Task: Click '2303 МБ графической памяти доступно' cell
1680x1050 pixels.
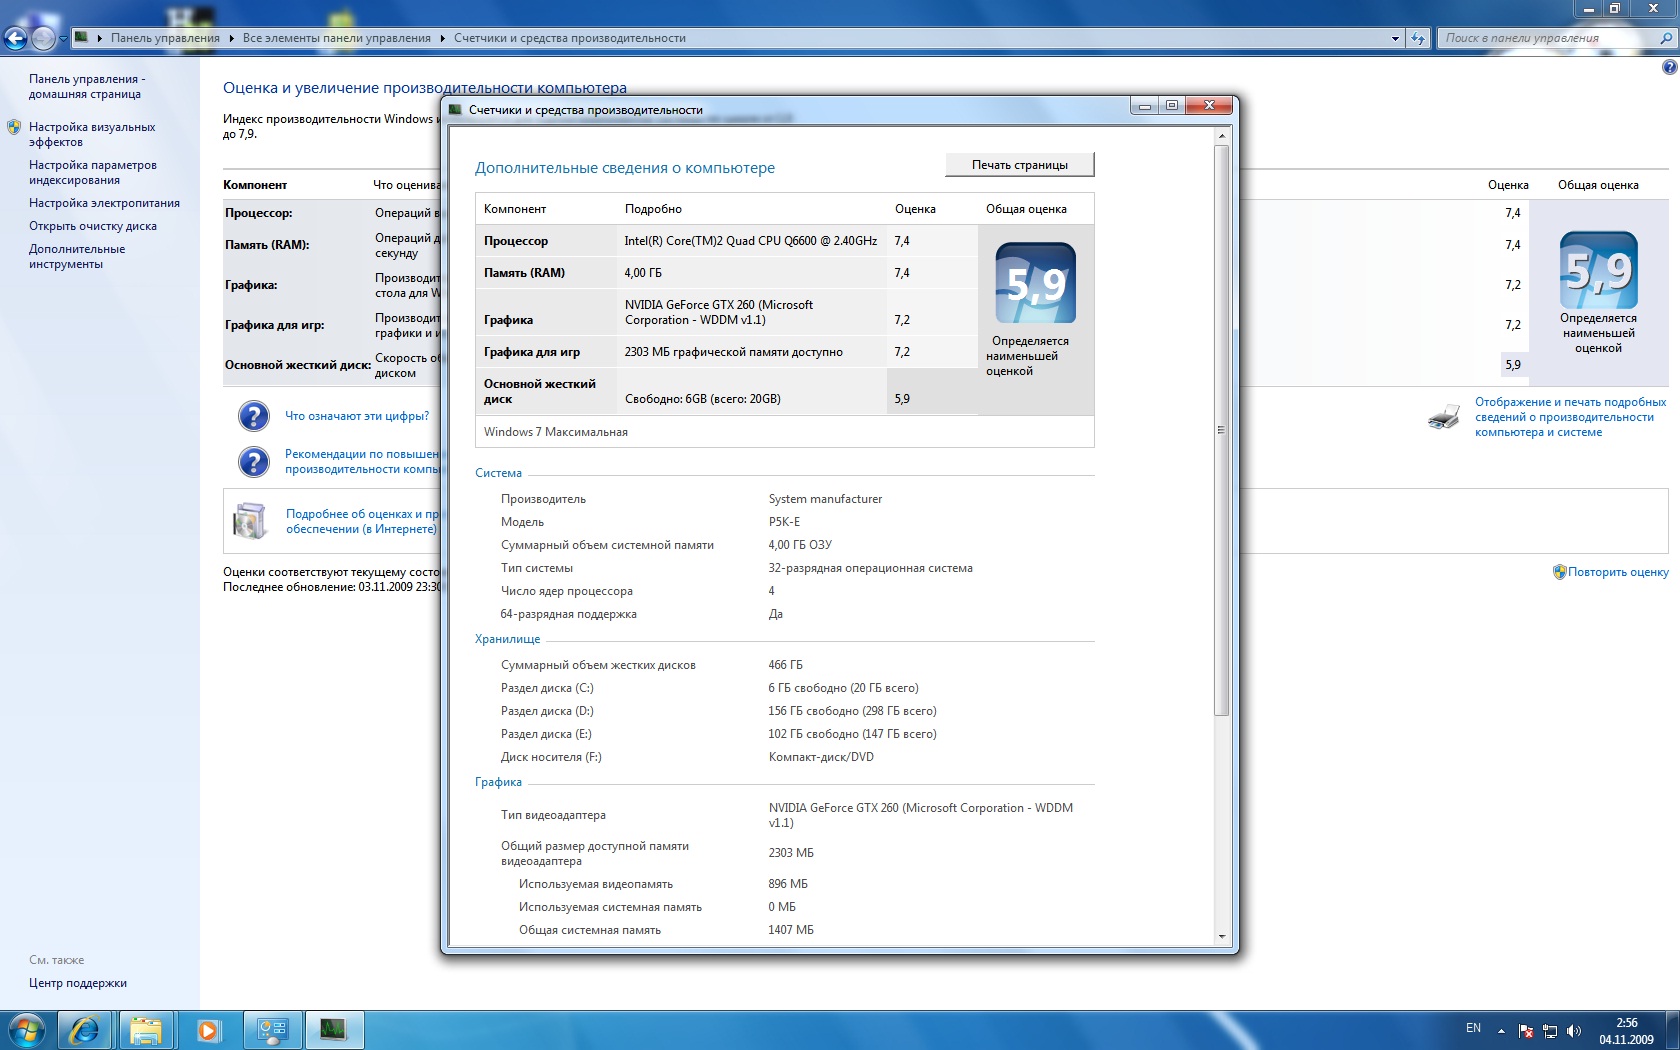Action: (734, 352)
